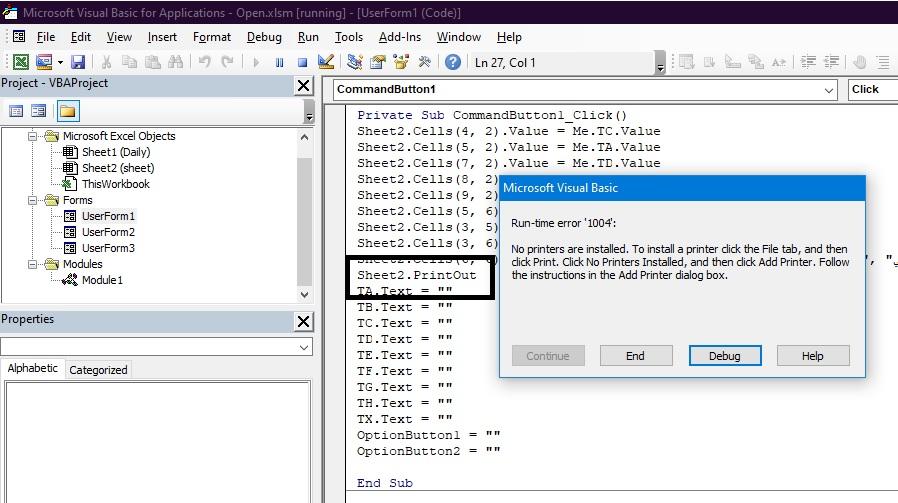Click the Reset stop icon
The image size is (898, 503).
(302, 62)
